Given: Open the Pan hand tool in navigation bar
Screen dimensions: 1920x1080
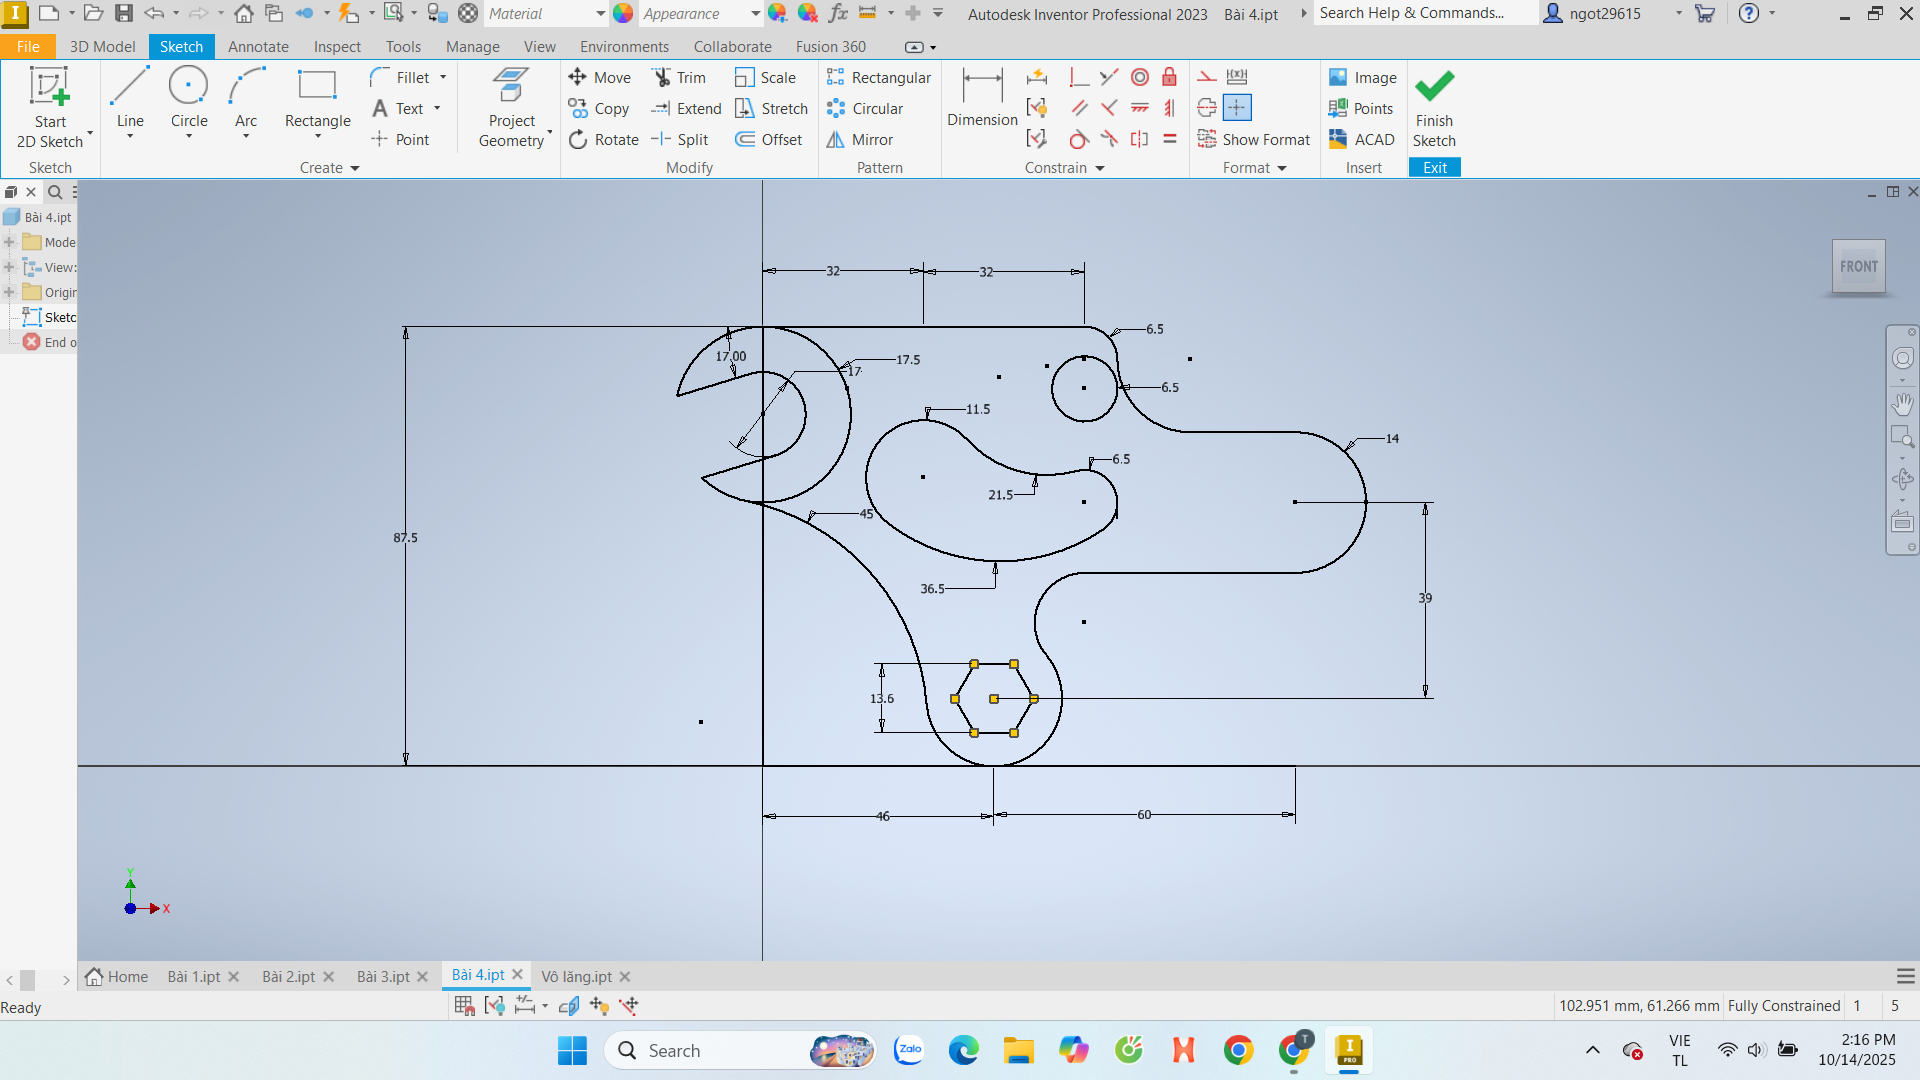Looking at the screenshot, I should 1902,404.
